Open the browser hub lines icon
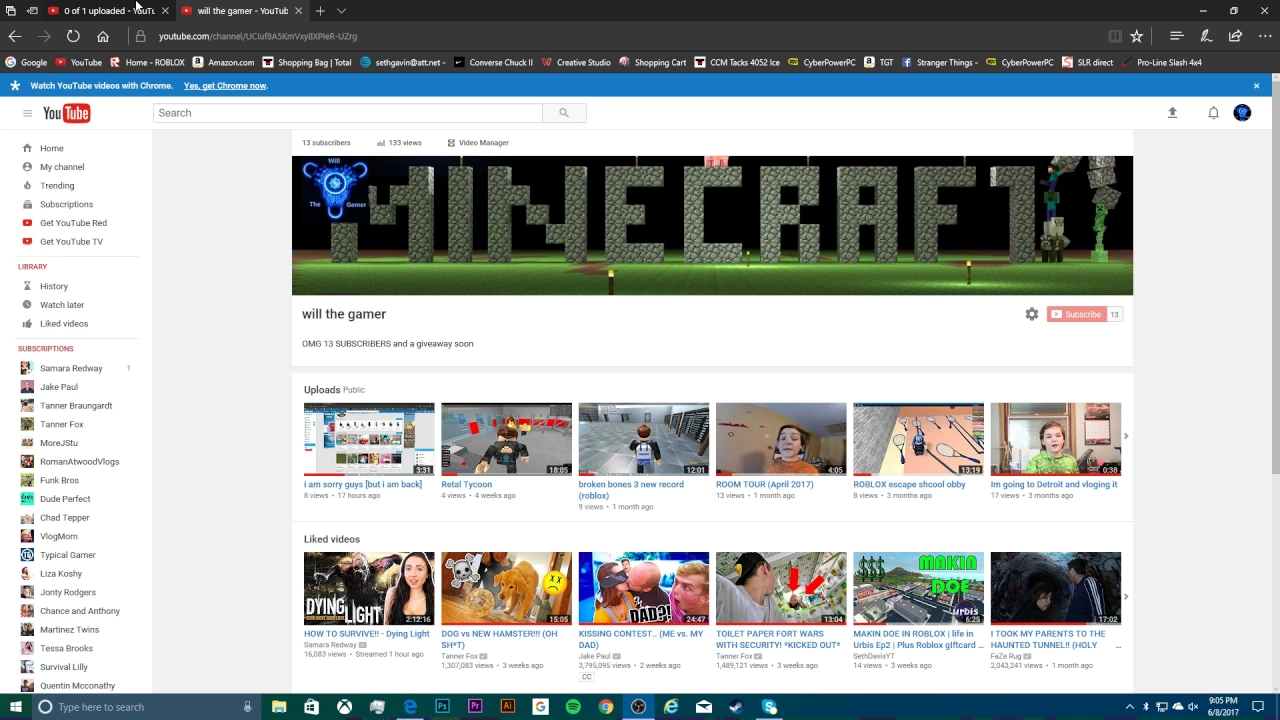This screenshot has width=1280, height=720. point(1177,36)
